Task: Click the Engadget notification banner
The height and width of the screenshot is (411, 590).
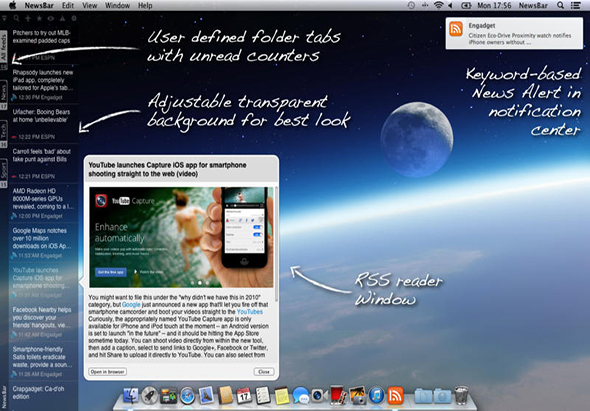Action: 514,33
